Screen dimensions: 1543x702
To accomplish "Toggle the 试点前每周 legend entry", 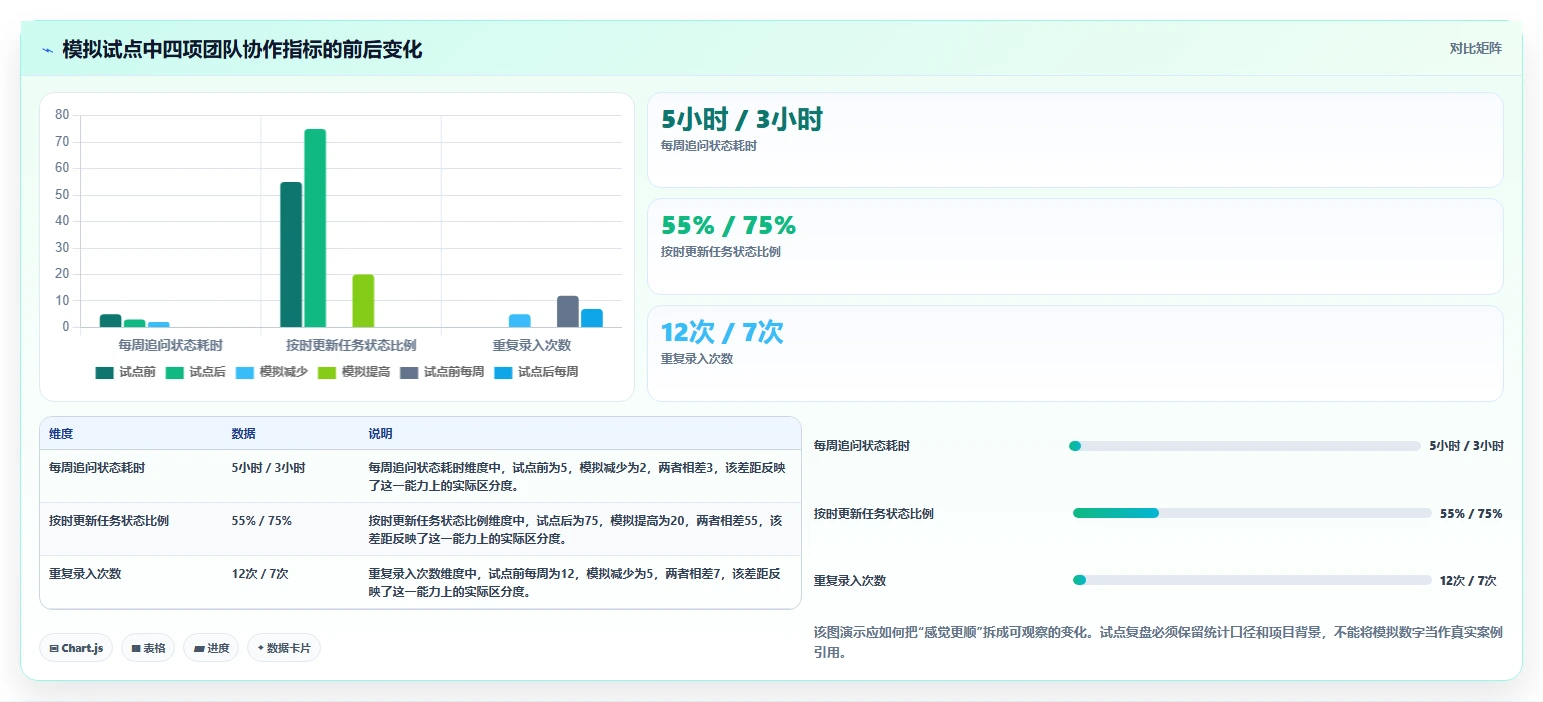I will 442,372.
